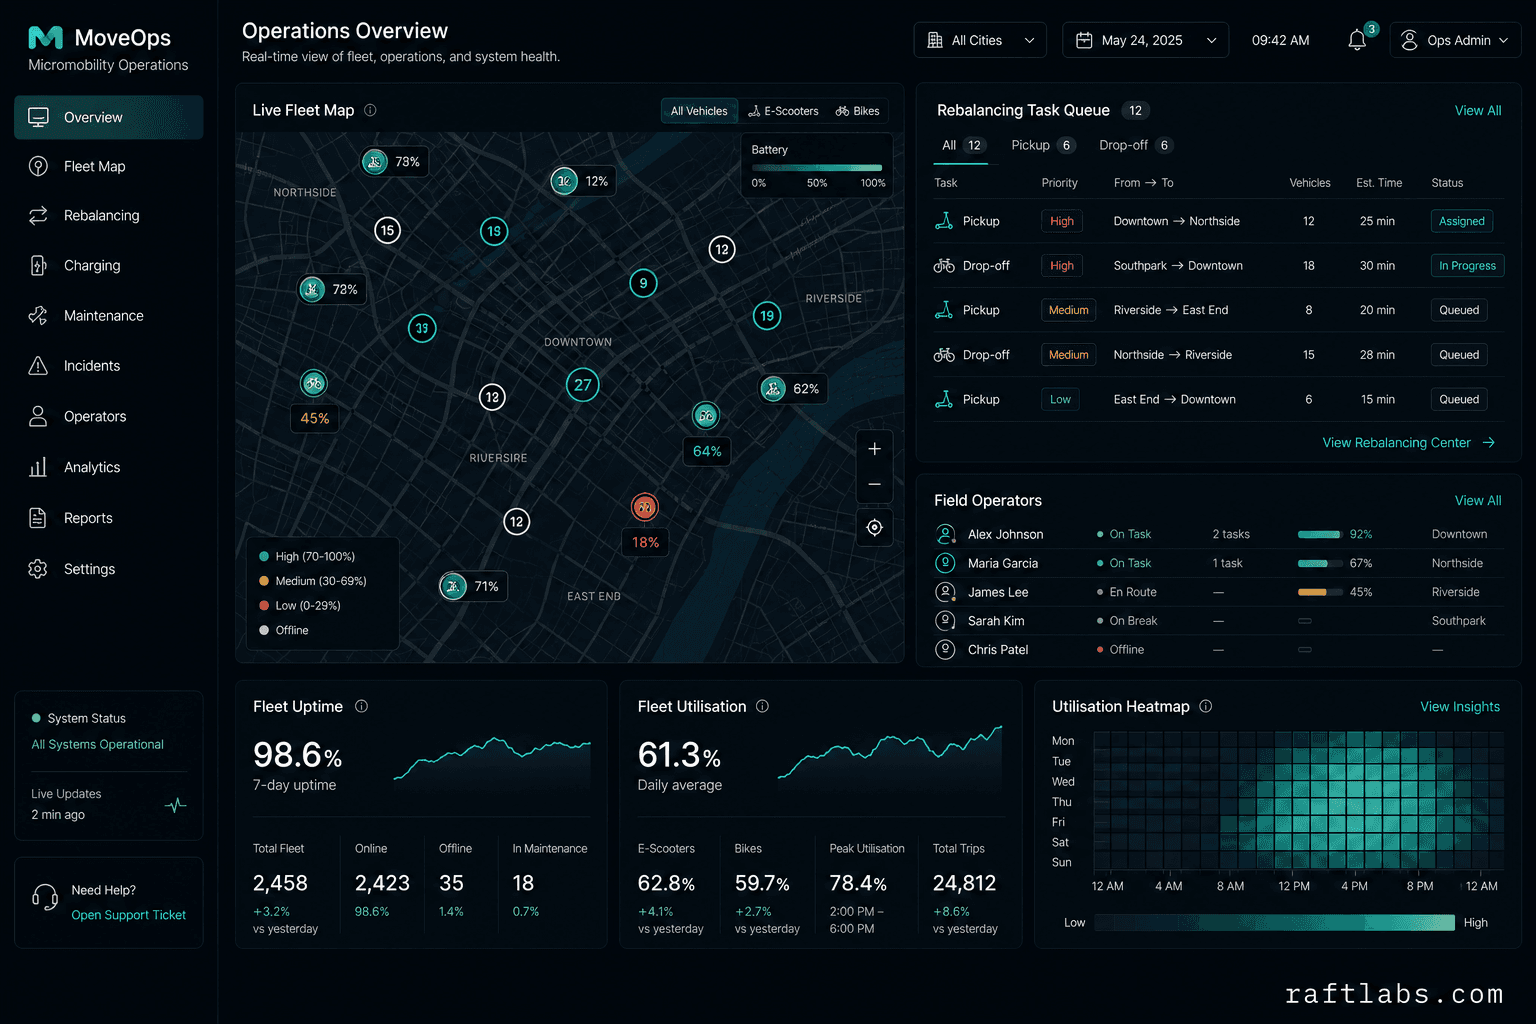Open the Overview page in sidebar
Viewport: 1536px width, 1024px height.
[x=109, y=117]
